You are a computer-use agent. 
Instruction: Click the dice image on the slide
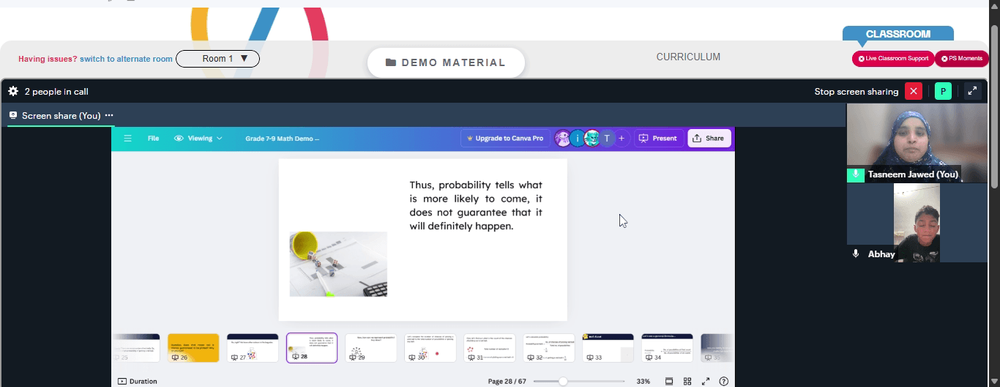338,264
